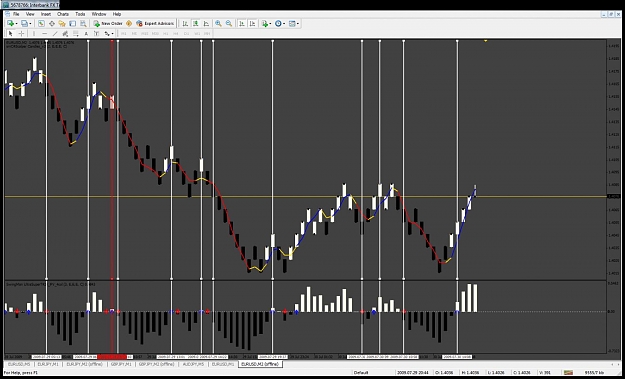Open the Indicators list dropdown

click(x=267, y=24)
